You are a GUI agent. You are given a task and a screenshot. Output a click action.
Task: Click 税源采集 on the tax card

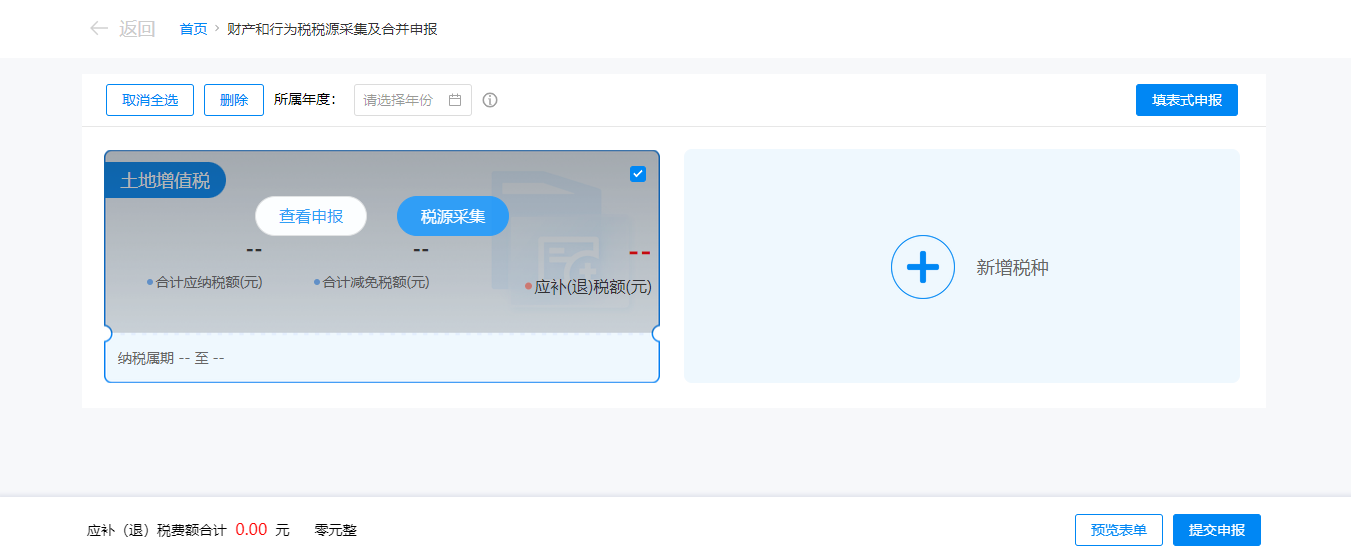(453, 216)
